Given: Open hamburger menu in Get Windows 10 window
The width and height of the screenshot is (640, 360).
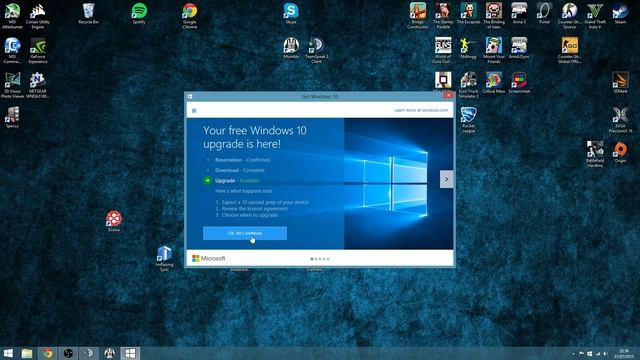Looking at the screenshot, I should (x=194, y=111).
